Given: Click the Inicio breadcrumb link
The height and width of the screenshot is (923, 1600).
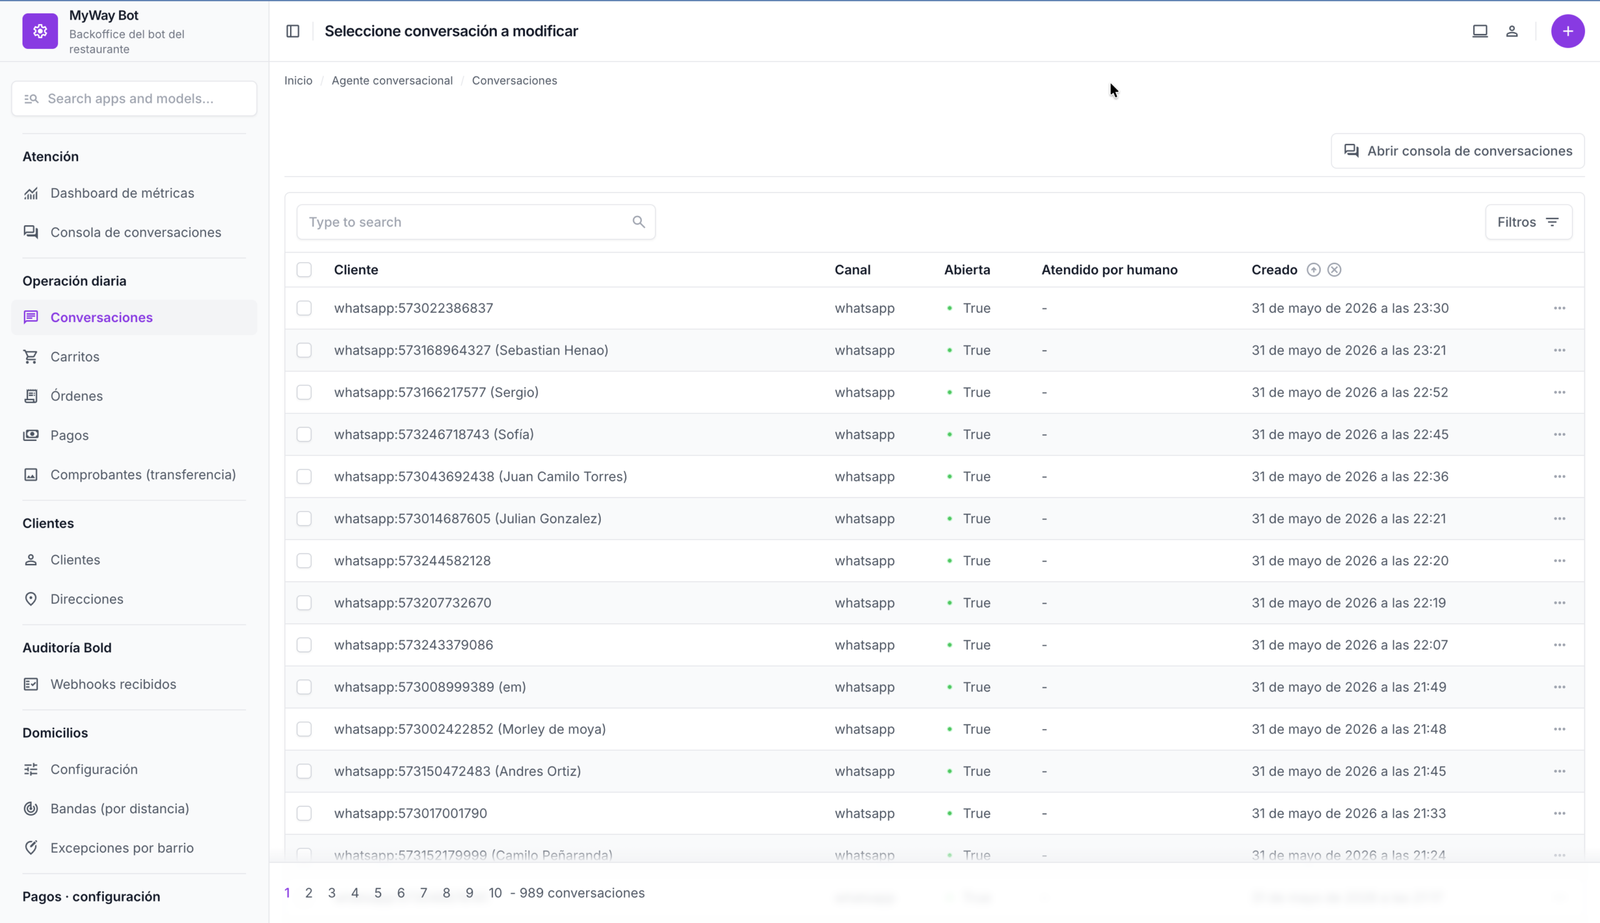Looking at the screenshot, I should tap(298, 81).
